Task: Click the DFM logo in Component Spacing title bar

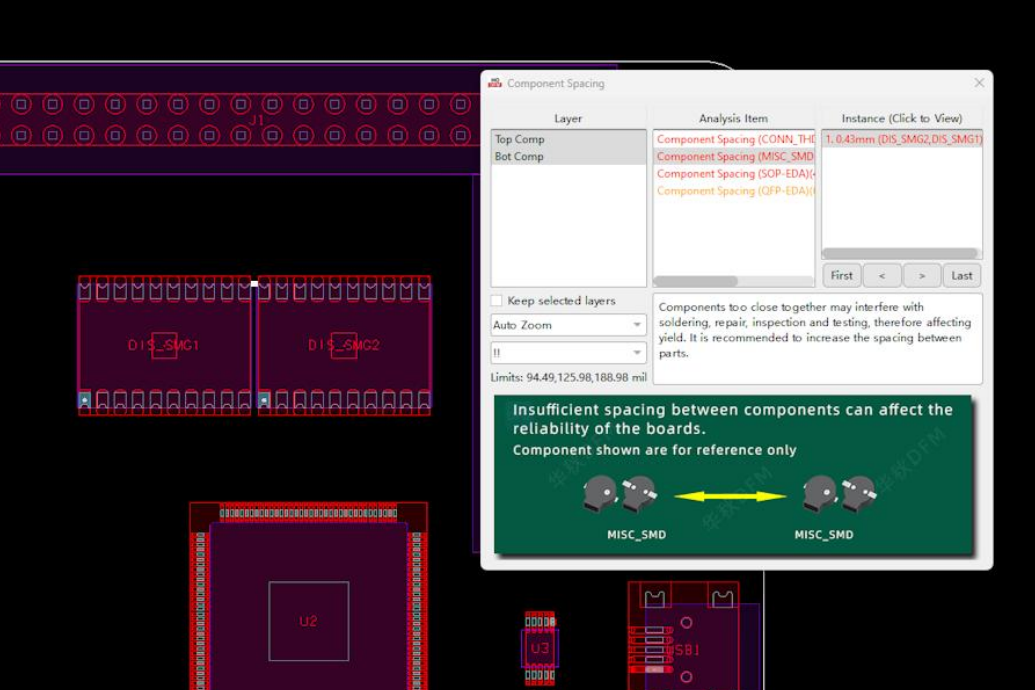Action: coord(495,83)
